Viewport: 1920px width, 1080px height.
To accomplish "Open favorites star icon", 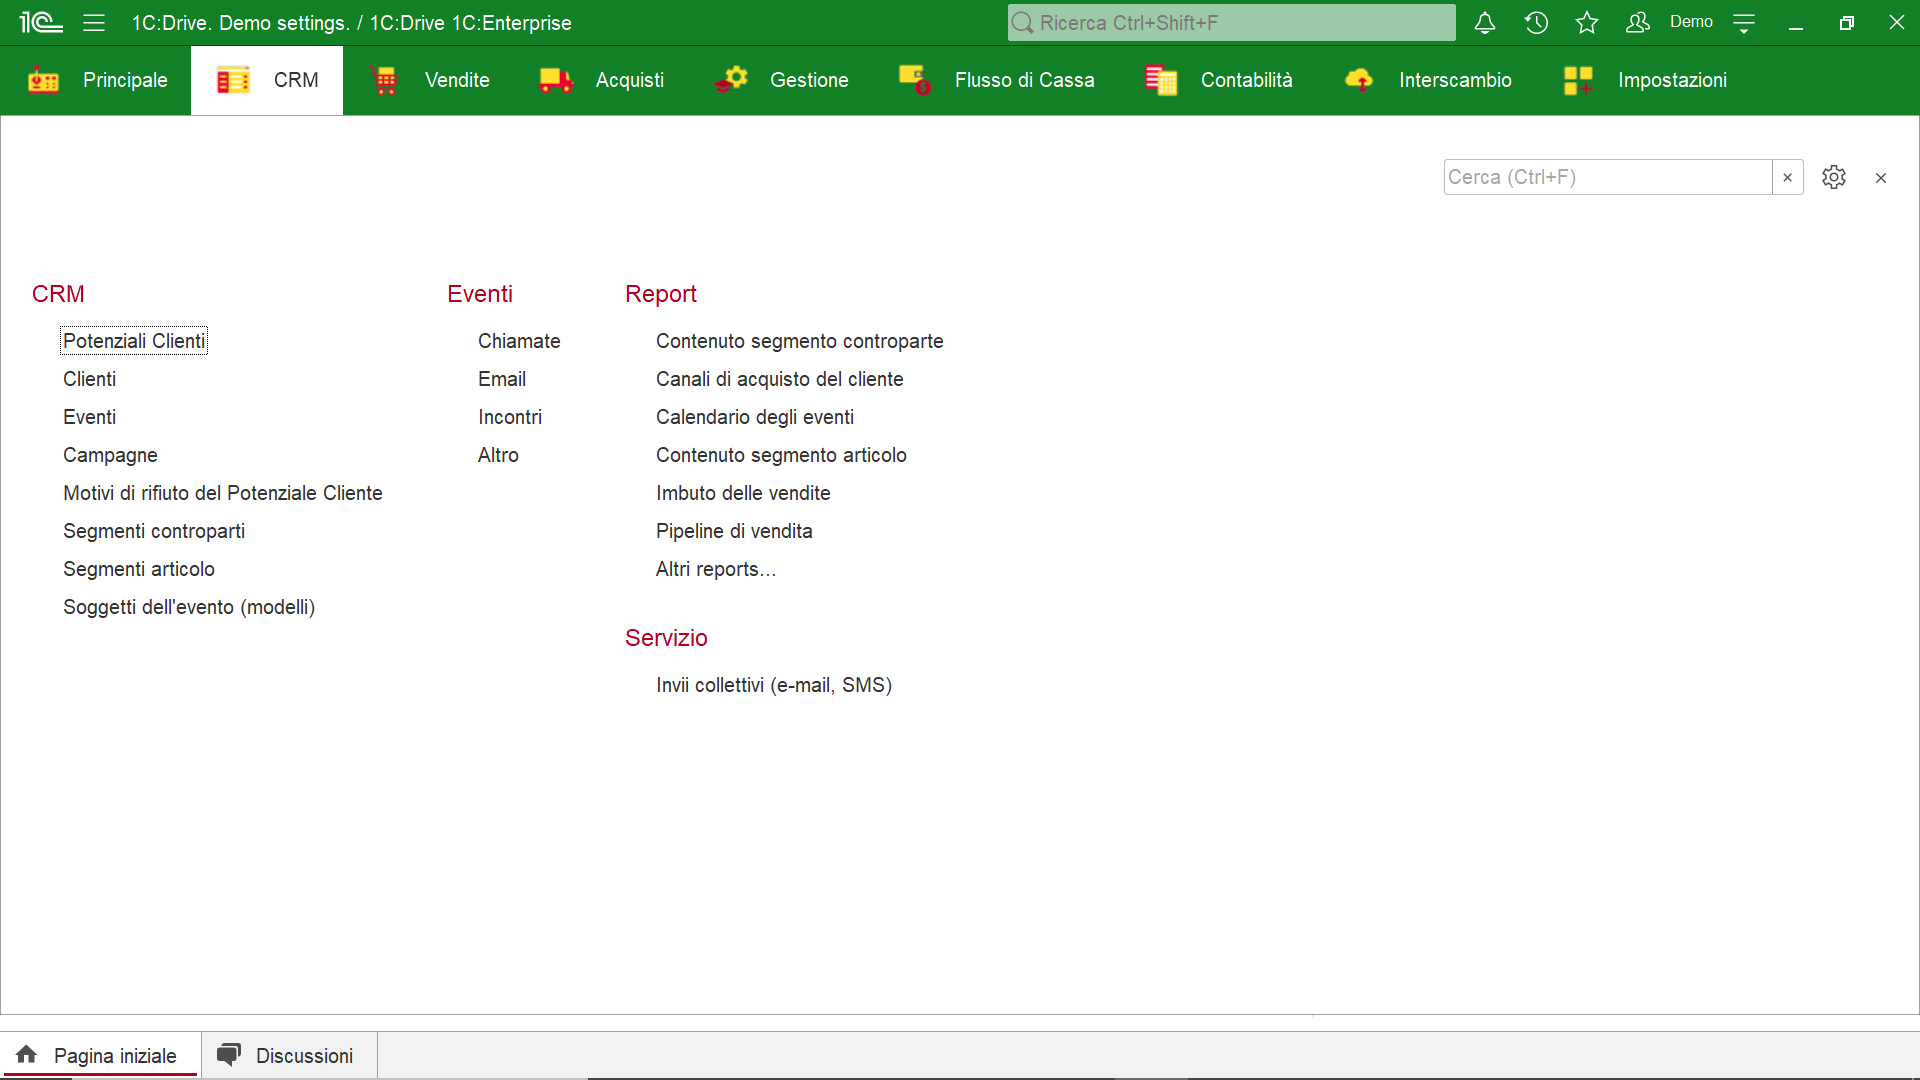I will [1587, 22].
